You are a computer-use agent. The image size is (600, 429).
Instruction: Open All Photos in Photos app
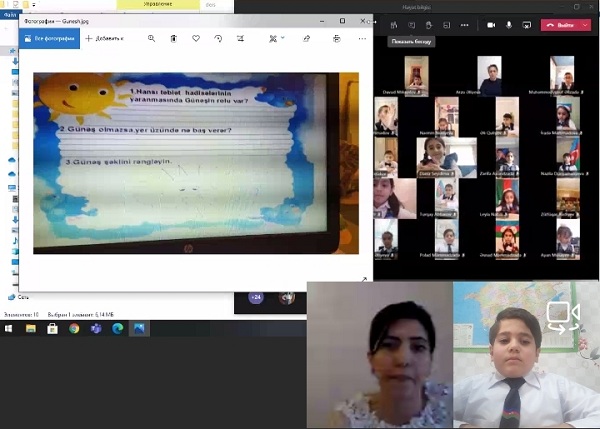coord(49,39)
